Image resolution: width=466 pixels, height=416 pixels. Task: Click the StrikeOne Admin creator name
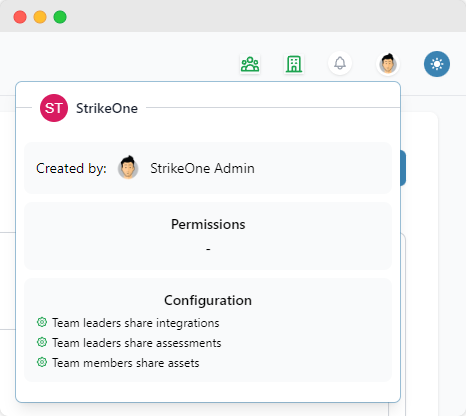click(x=202, y=168)
